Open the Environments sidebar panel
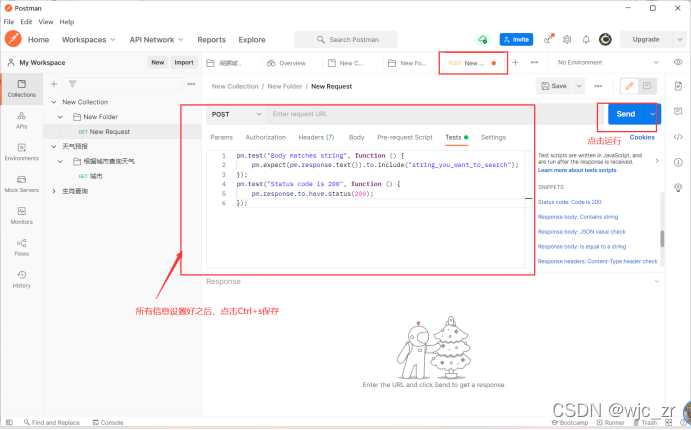 tap(21, 152)
